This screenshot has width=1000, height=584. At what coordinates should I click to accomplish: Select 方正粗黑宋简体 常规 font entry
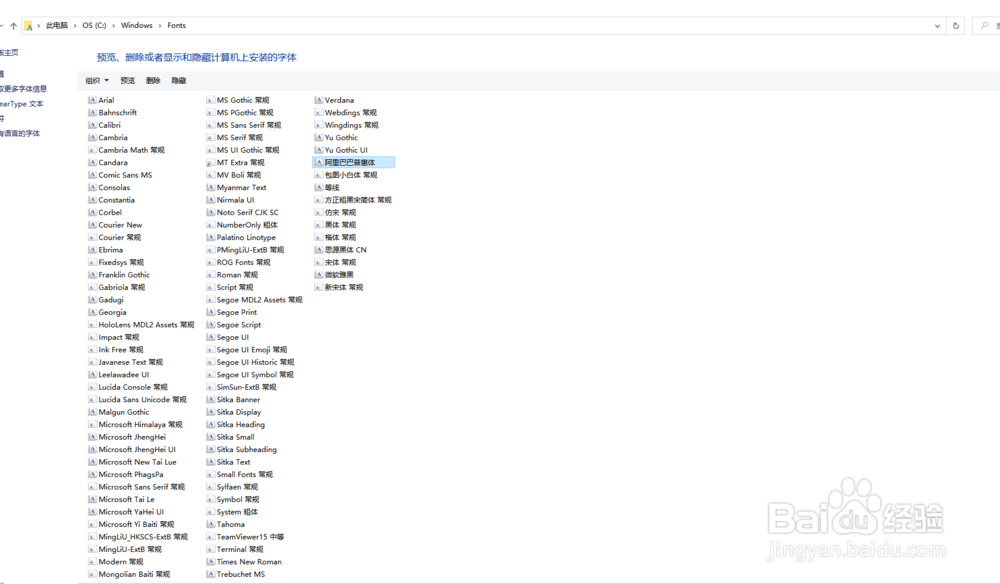tap(358, 200)
